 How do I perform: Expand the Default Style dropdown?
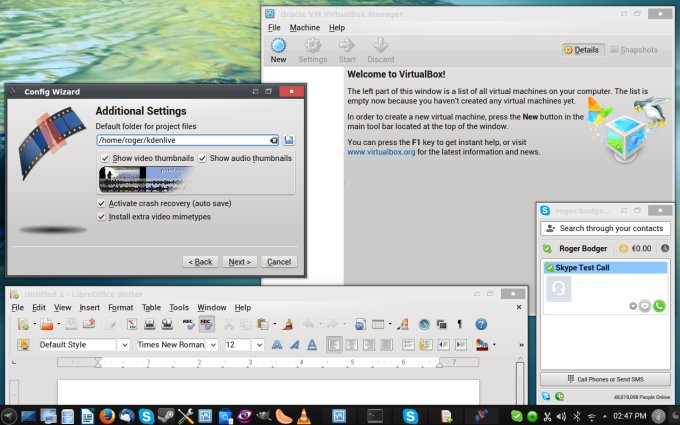124,345
